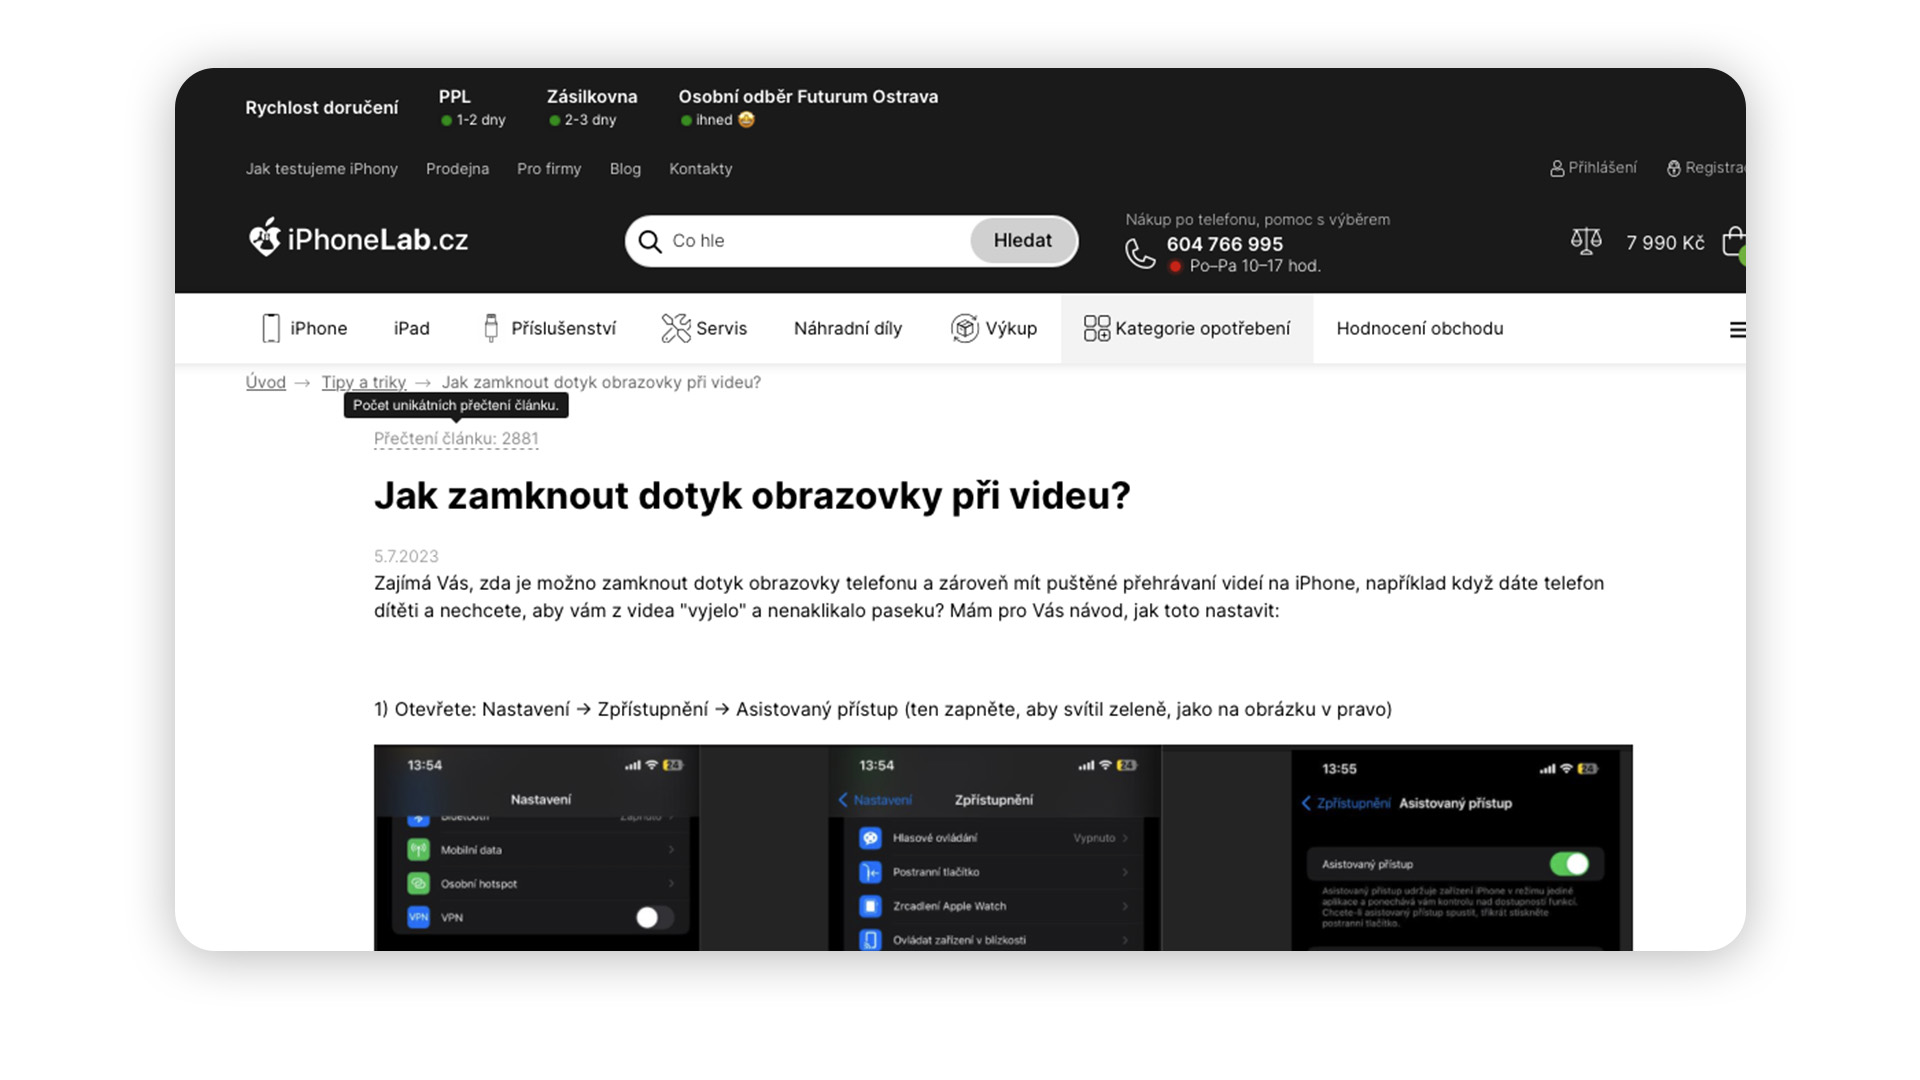Open the Blog link
This screenshot has height=1080, width=1920.
coord(625,169)
